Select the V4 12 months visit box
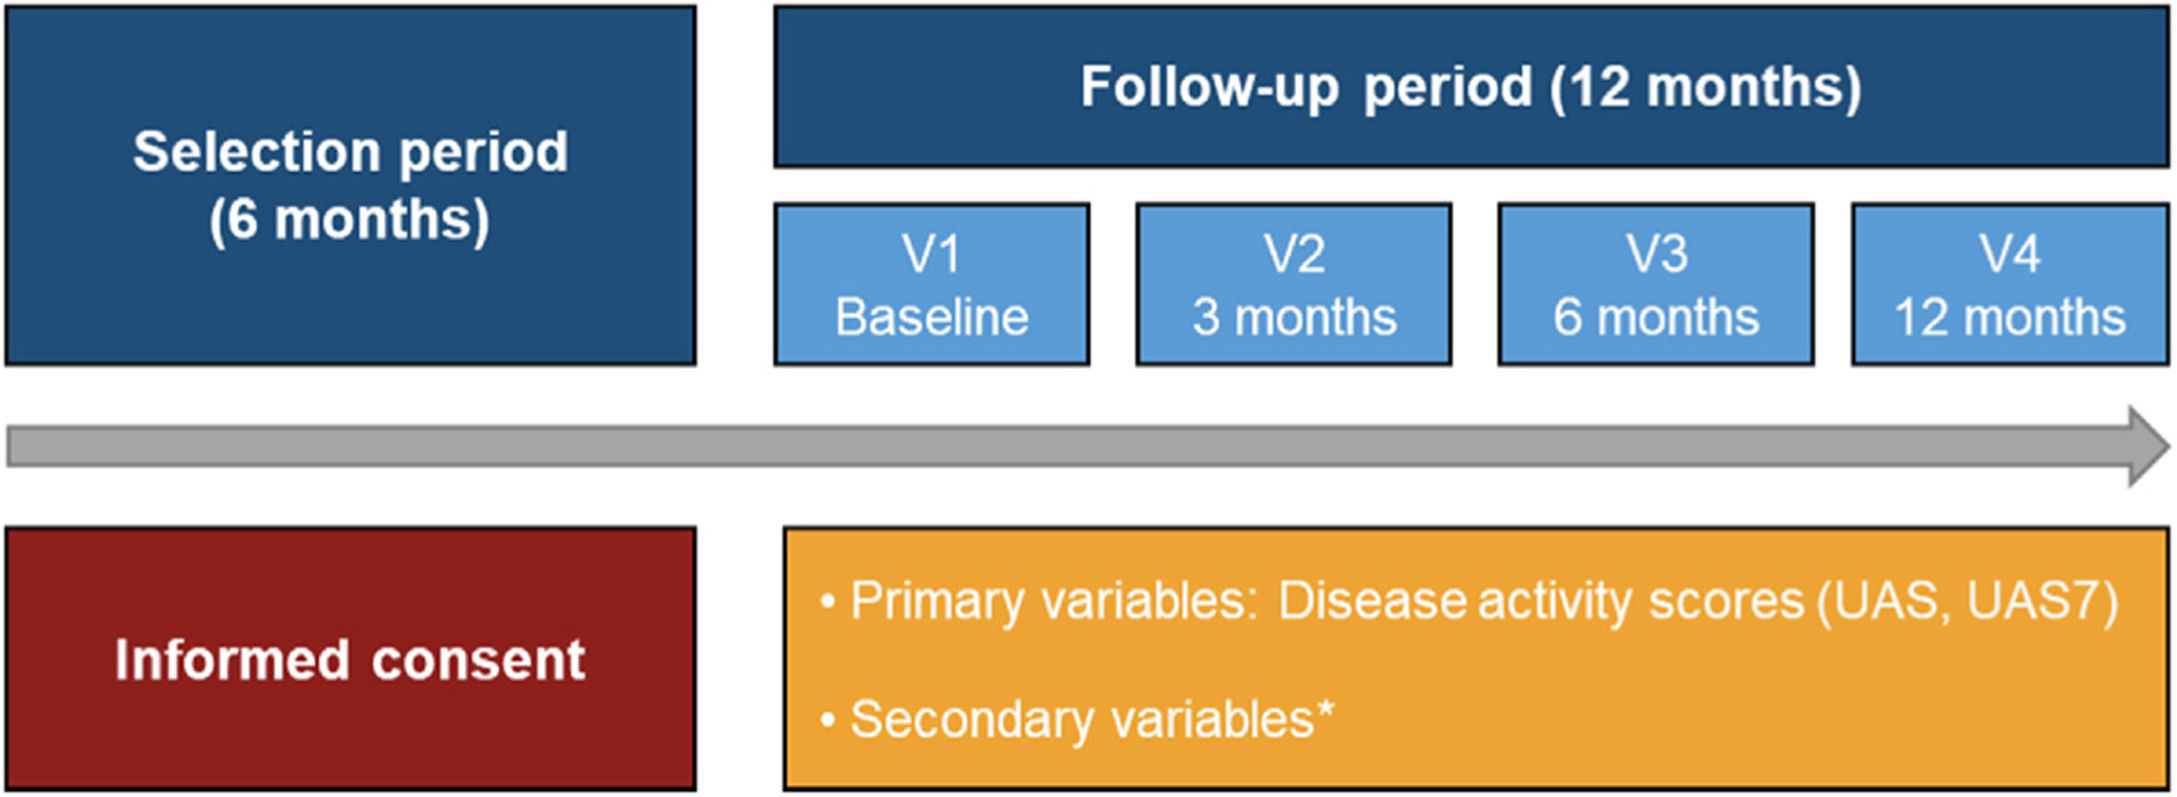 2009,285
